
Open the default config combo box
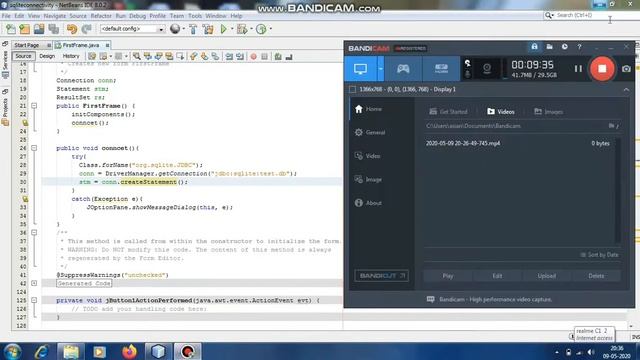point(132,29)
